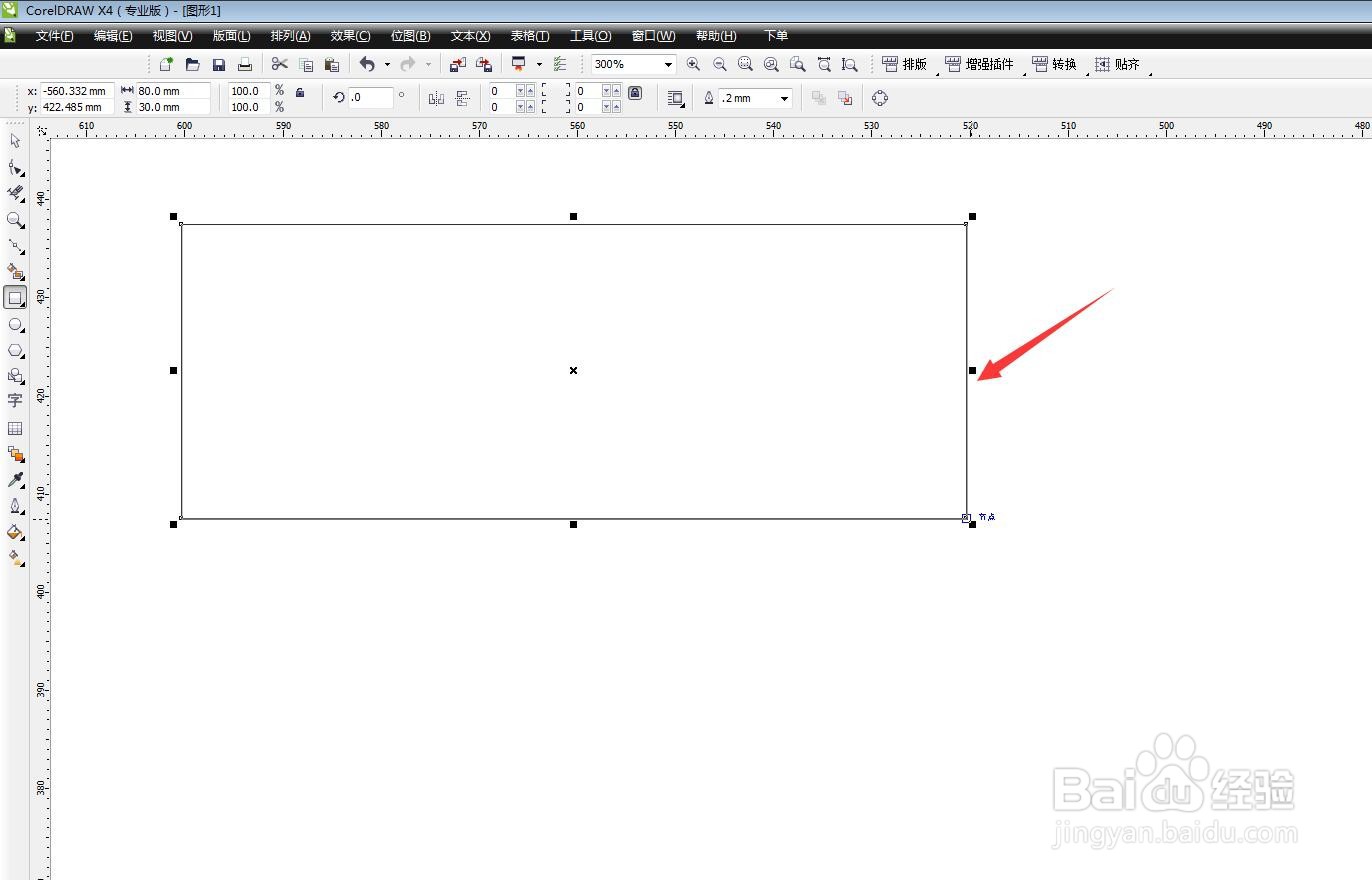Select the Fill bucket tool
The width and height of the screenshot is (1372, 880).
pos(15,532)
